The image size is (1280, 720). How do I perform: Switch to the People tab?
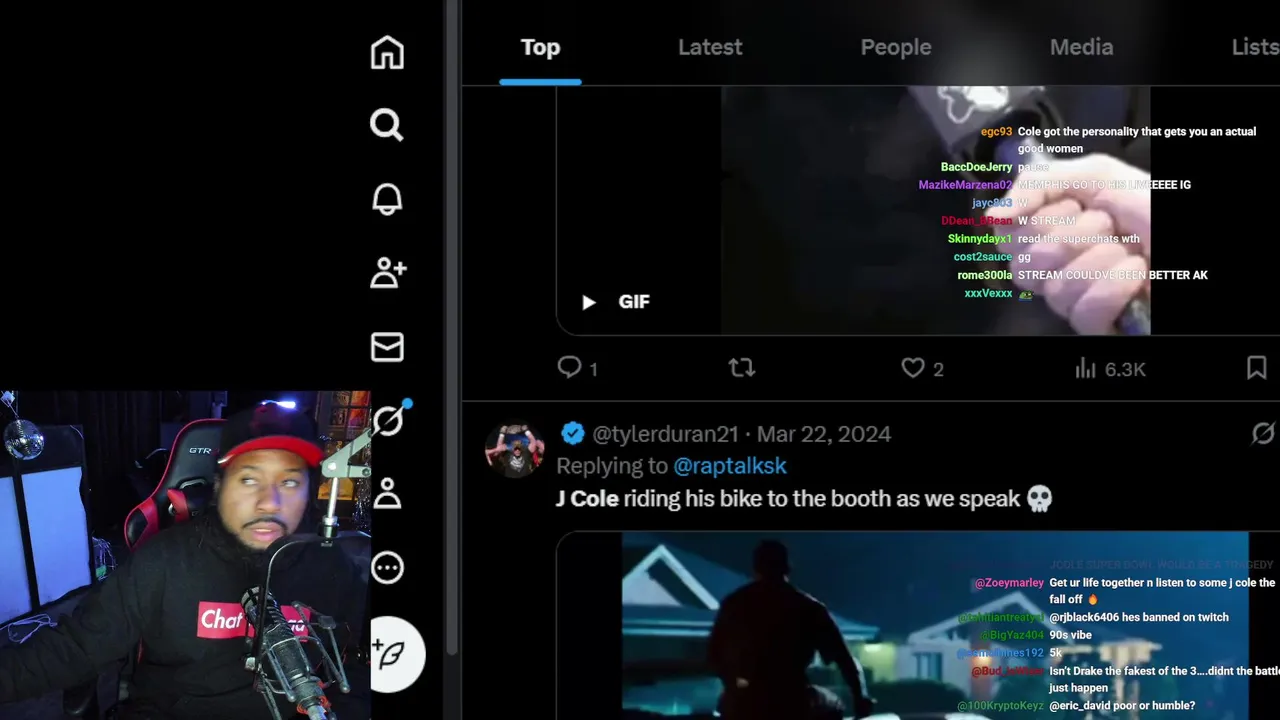pyautogui.click(x=896, y=47)
